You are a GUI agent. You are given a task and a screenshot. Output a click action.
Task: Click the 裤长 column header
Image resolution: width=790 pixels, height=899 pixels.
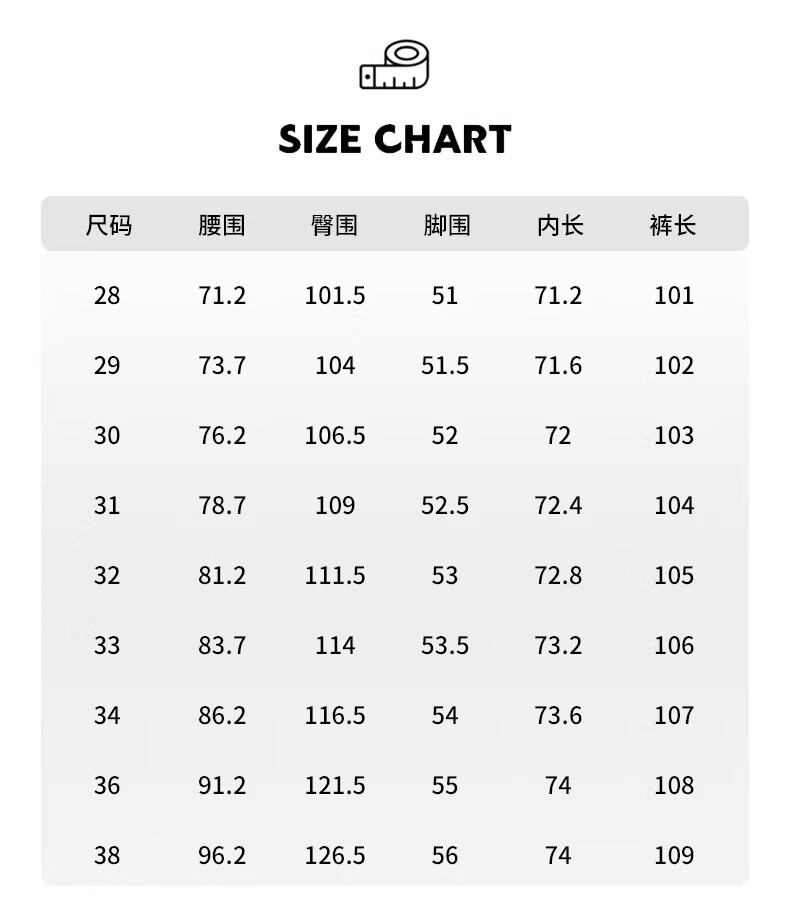click(672, 226)
